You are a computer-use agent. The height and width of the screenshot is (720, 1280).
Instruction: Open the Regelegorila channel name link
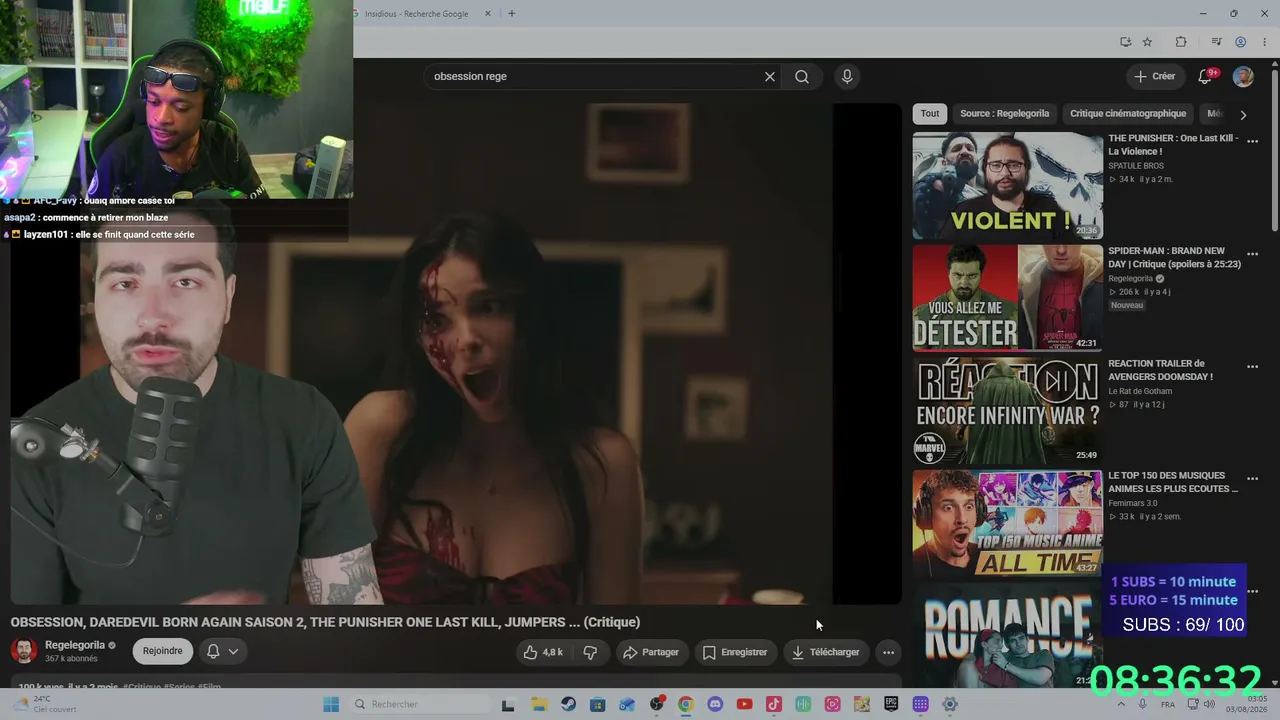pos(75,645)
